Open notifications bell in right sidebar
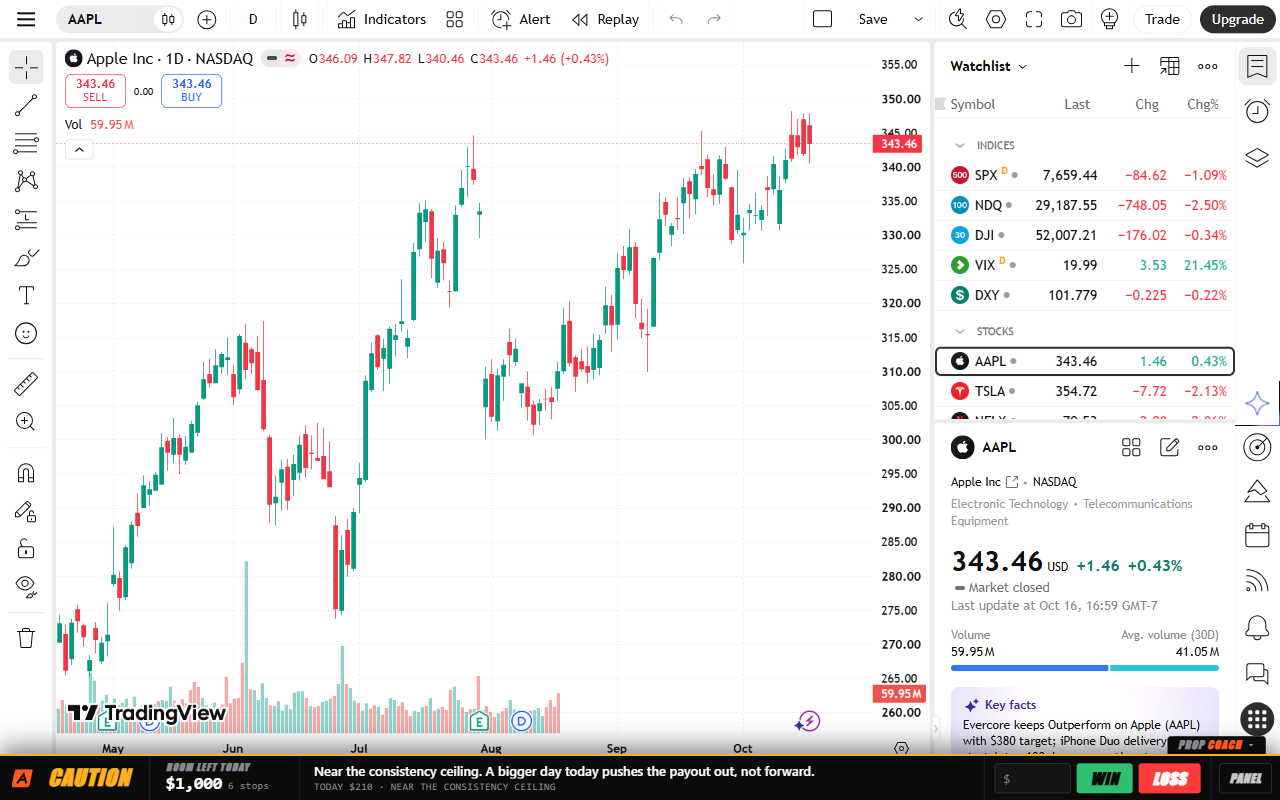Image resolution: width=1280 pixels, height=800 pixels. point(1257,628)
